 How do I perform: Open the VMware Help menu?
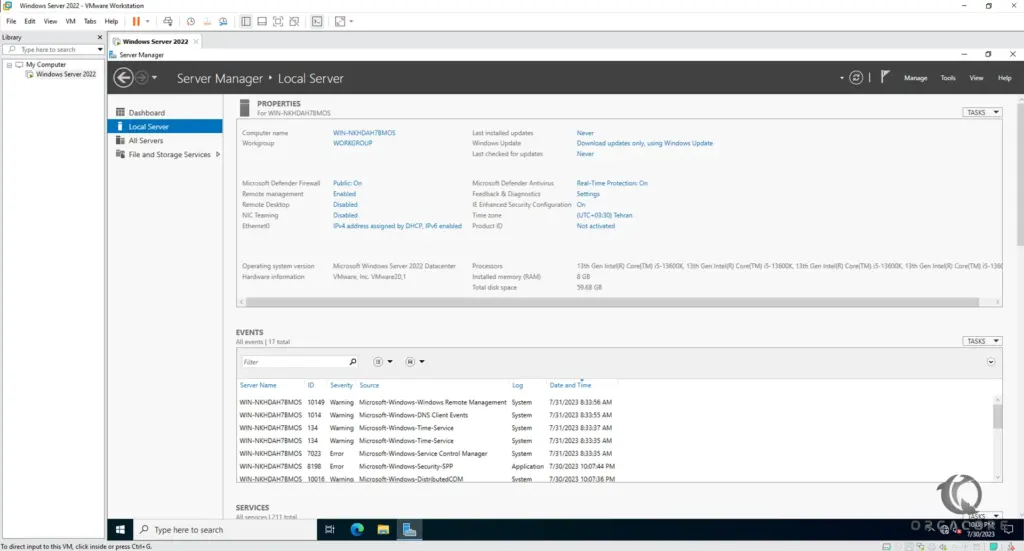pyautogui.click(x=112, y=22)
